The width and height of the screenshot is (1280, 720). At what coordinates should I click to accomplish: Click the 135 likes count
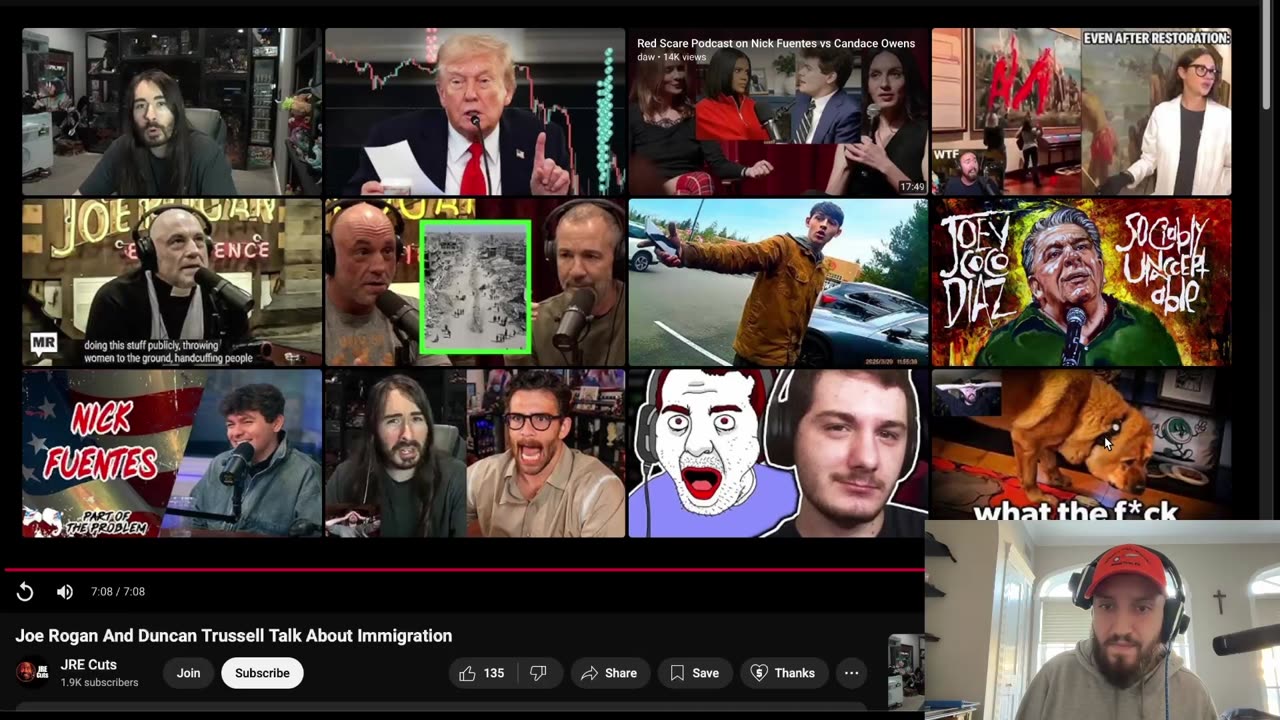tap(494, 673)
